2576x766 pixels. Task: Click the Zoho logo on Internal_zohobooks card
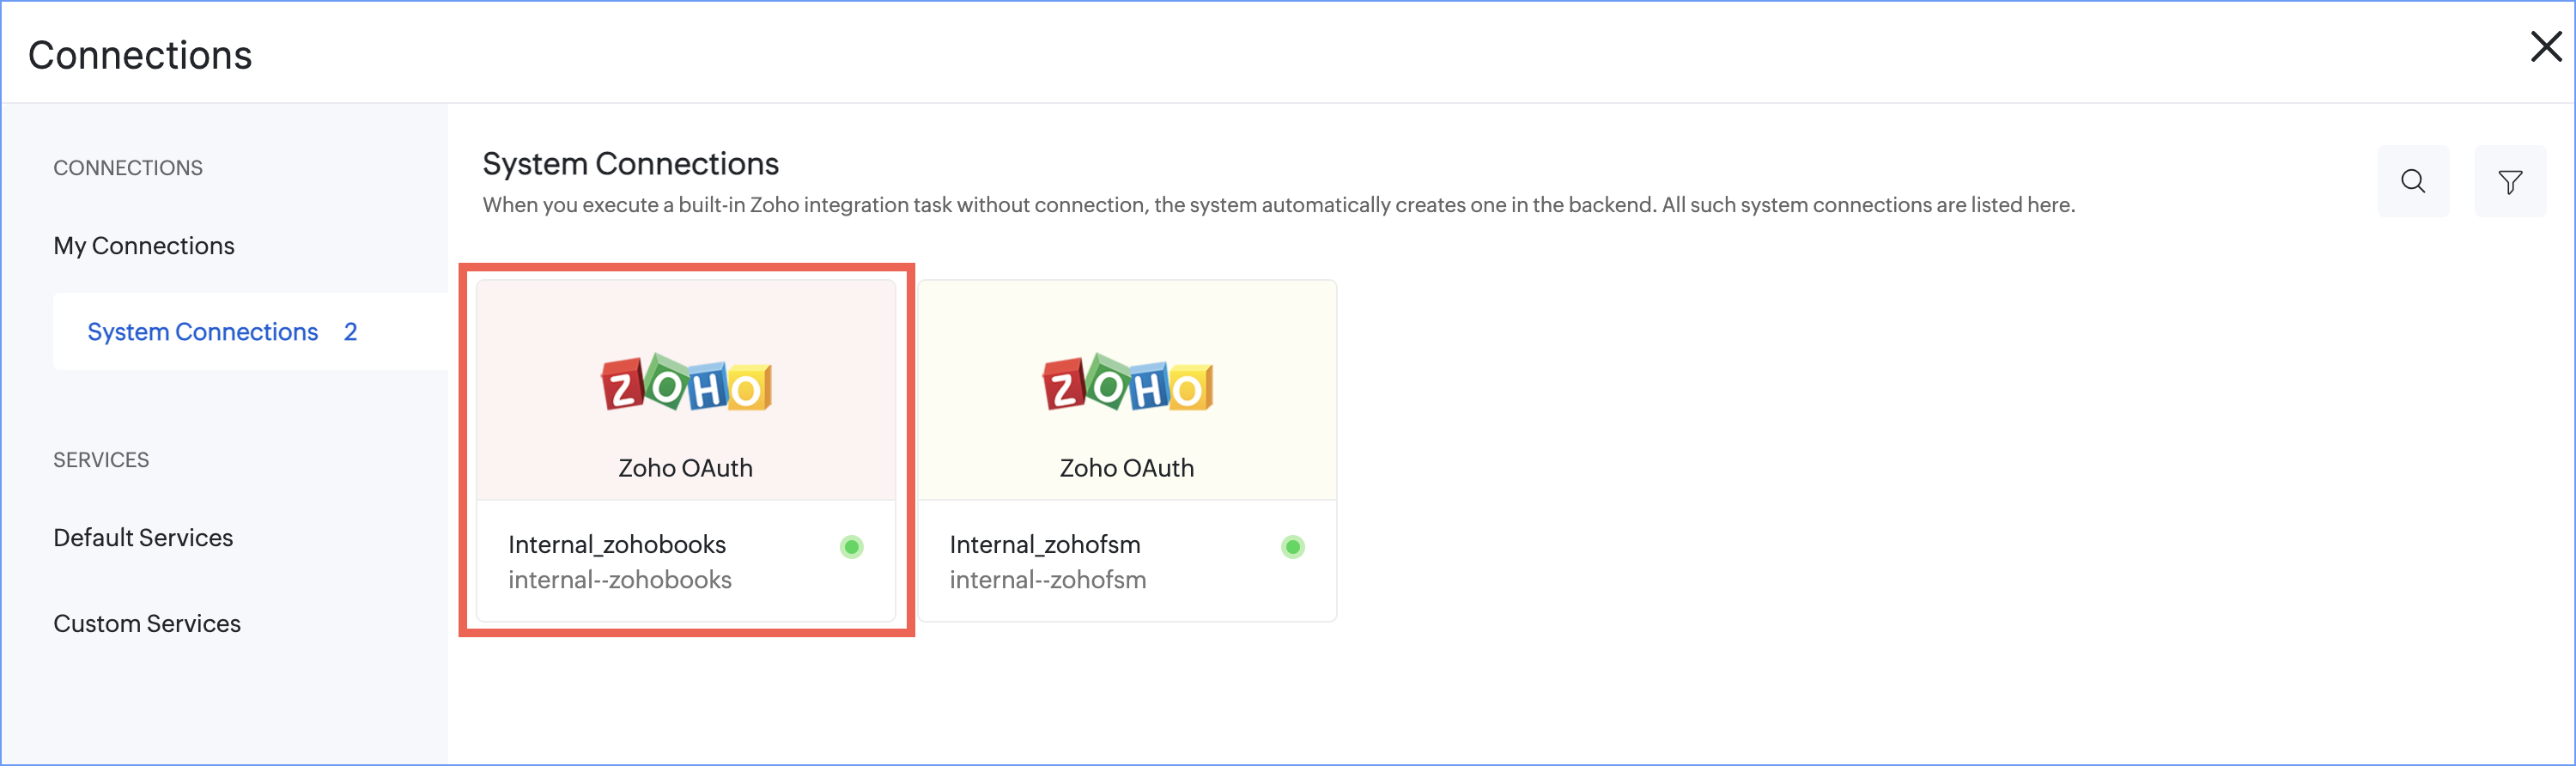coord(686,383)
